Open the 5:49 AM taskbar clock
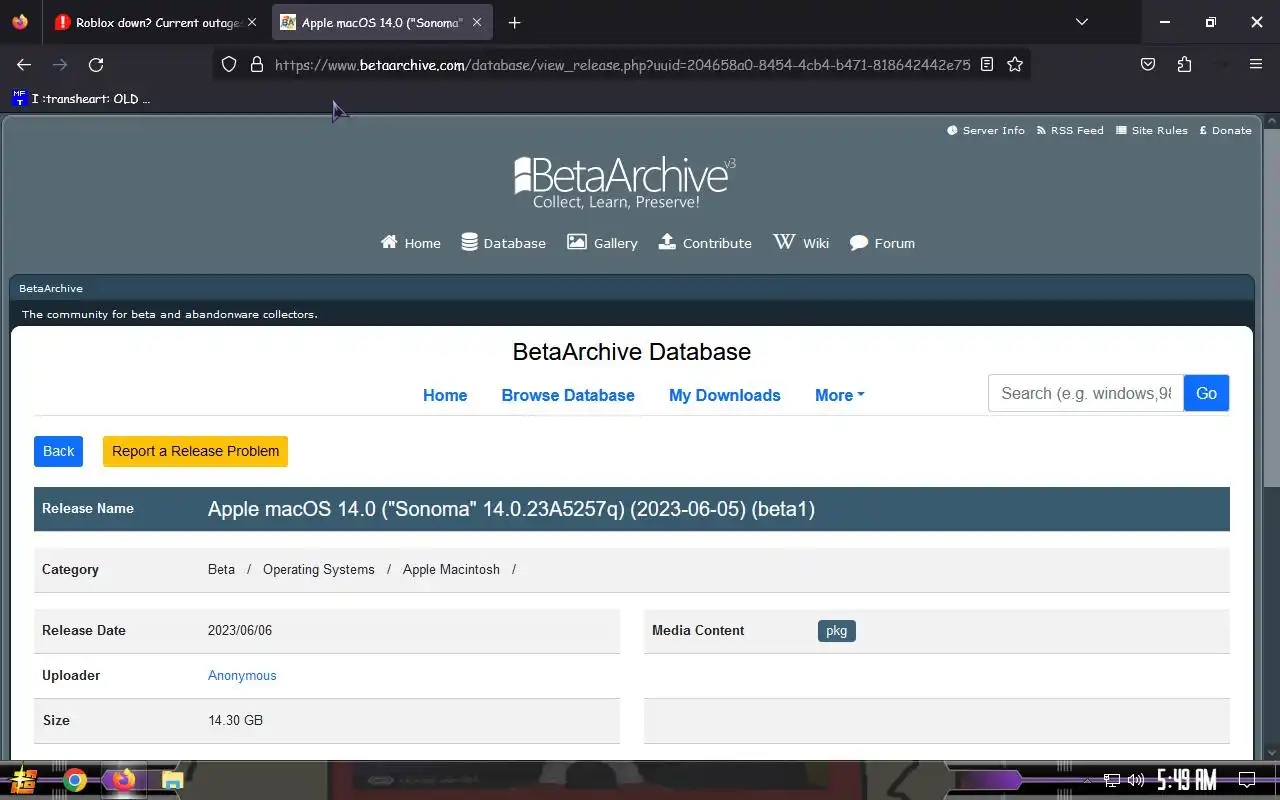Viewport: 1280px width, 800px height. coord(1186,780)
